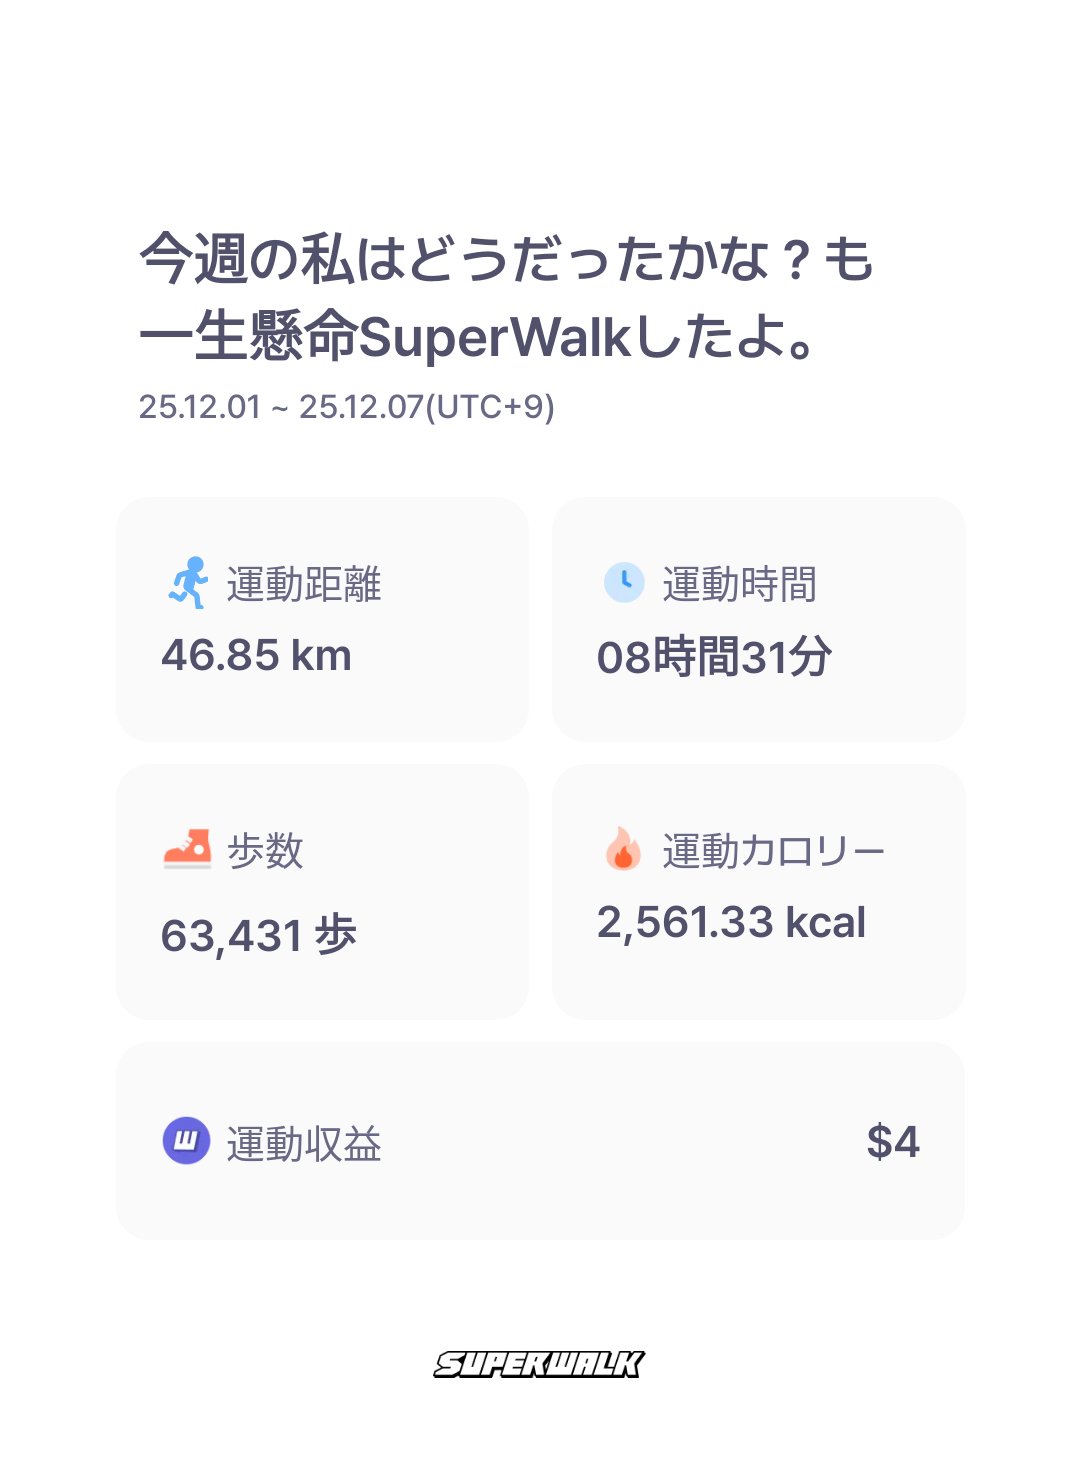The height and width of the screenshot is (1483, 1080).
Task: Open the 運動収益 label
Action: [303, 1144]
